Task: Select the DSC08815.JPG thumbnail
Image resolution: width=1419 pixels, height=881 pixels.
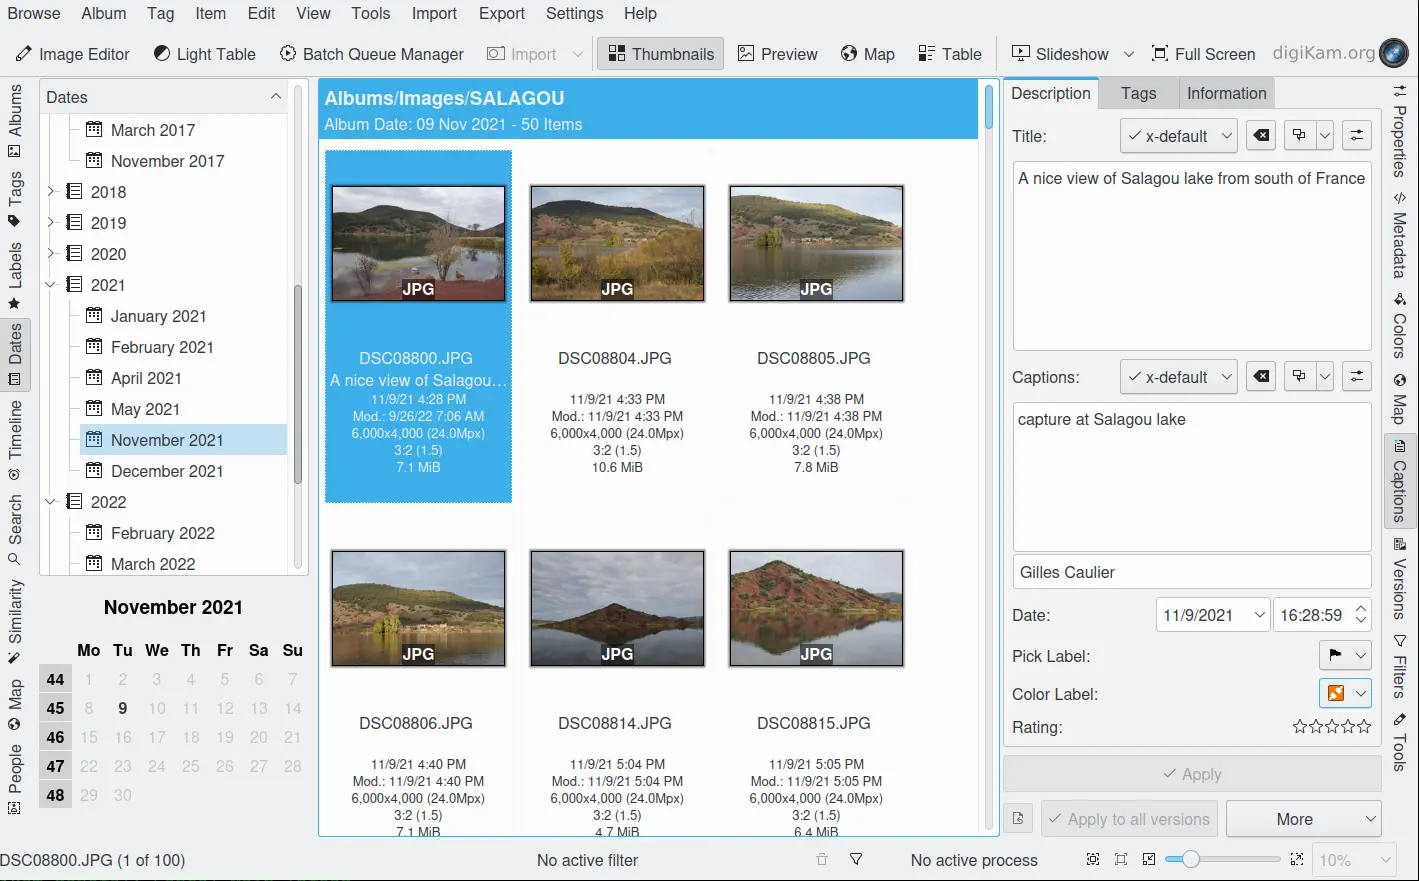Action: tap(815, 608)
